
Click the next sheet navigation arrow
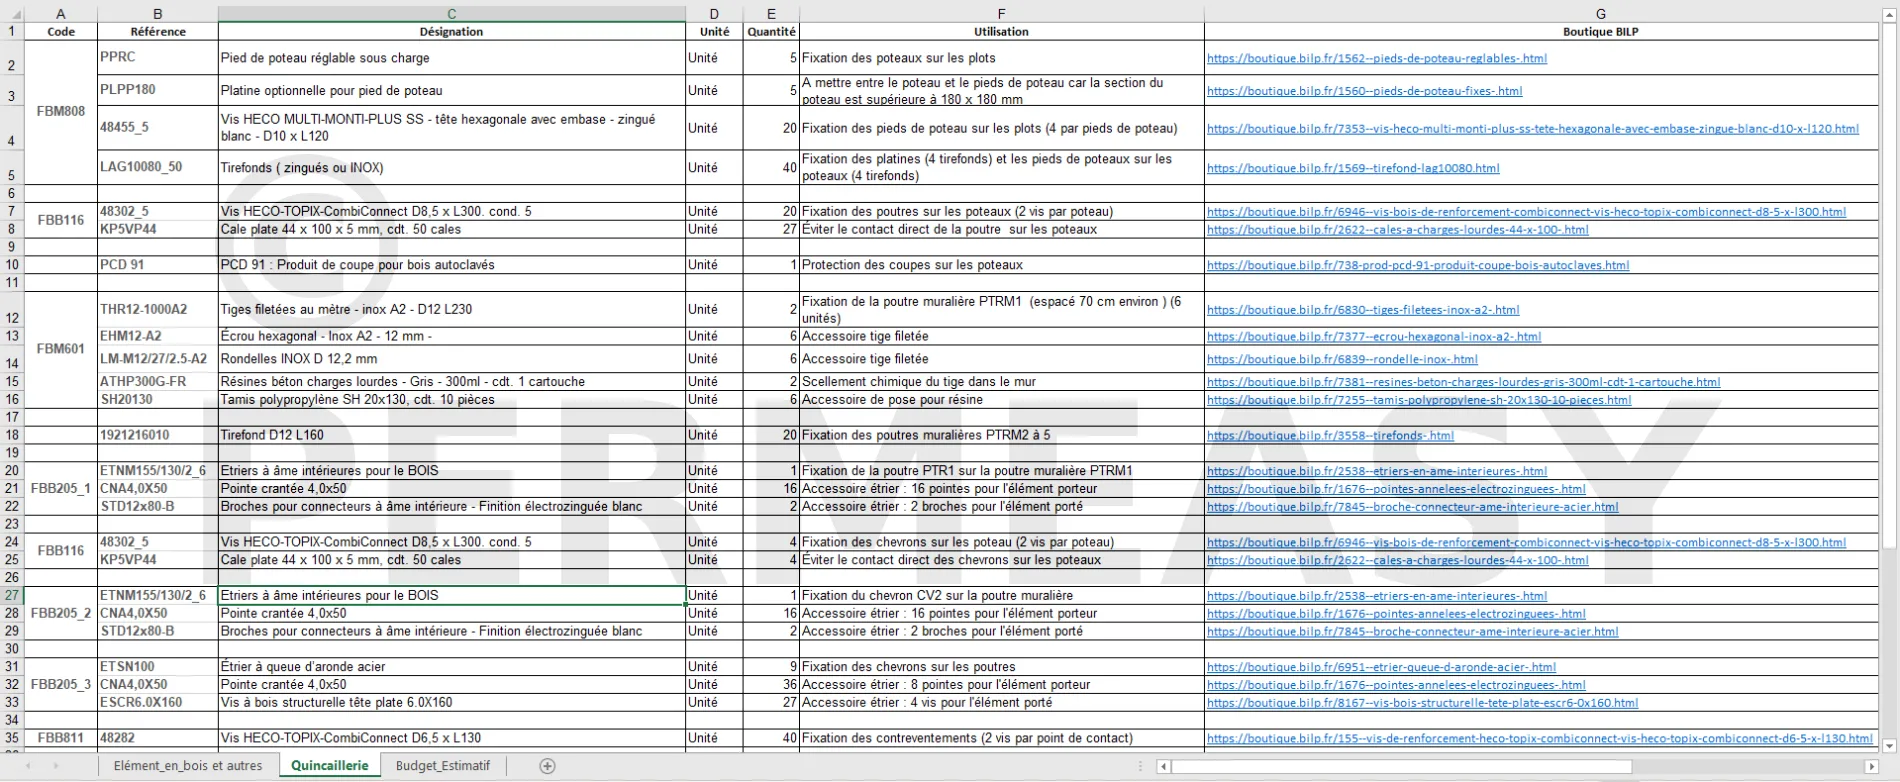(x=56, y=766)
